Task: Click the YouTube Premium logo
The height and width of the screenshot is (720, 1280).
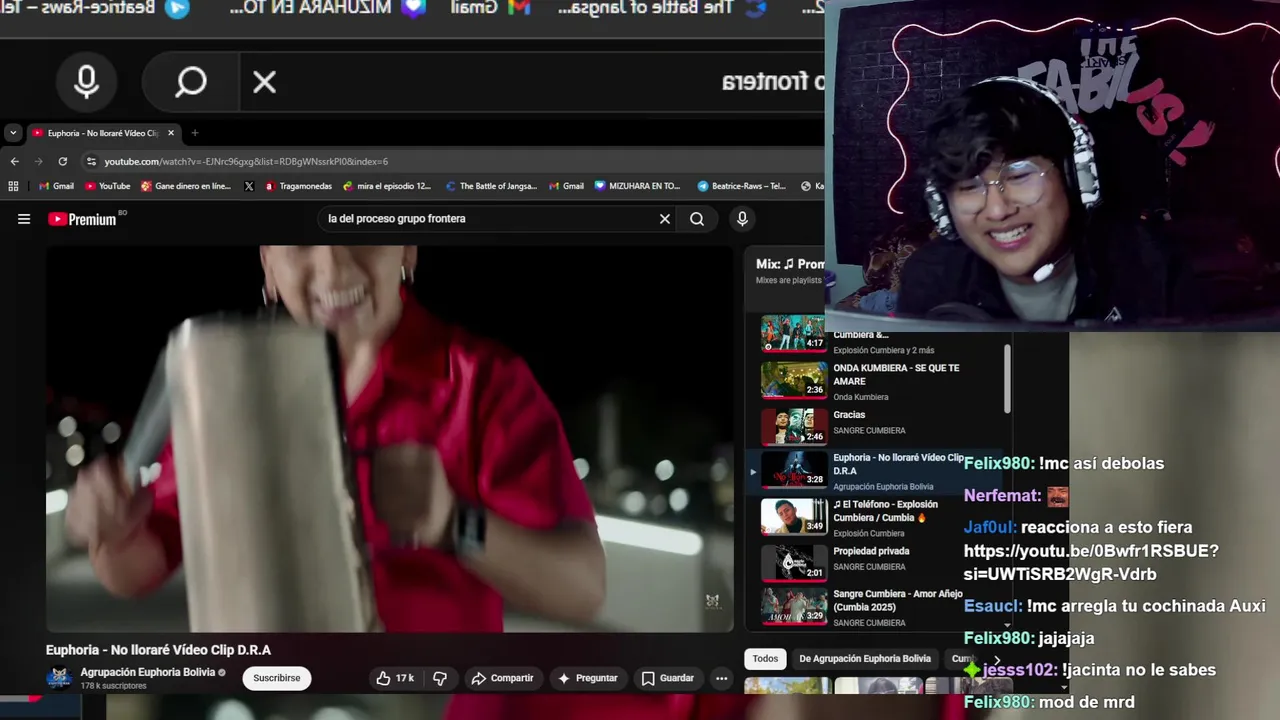Action: (82, 219)
